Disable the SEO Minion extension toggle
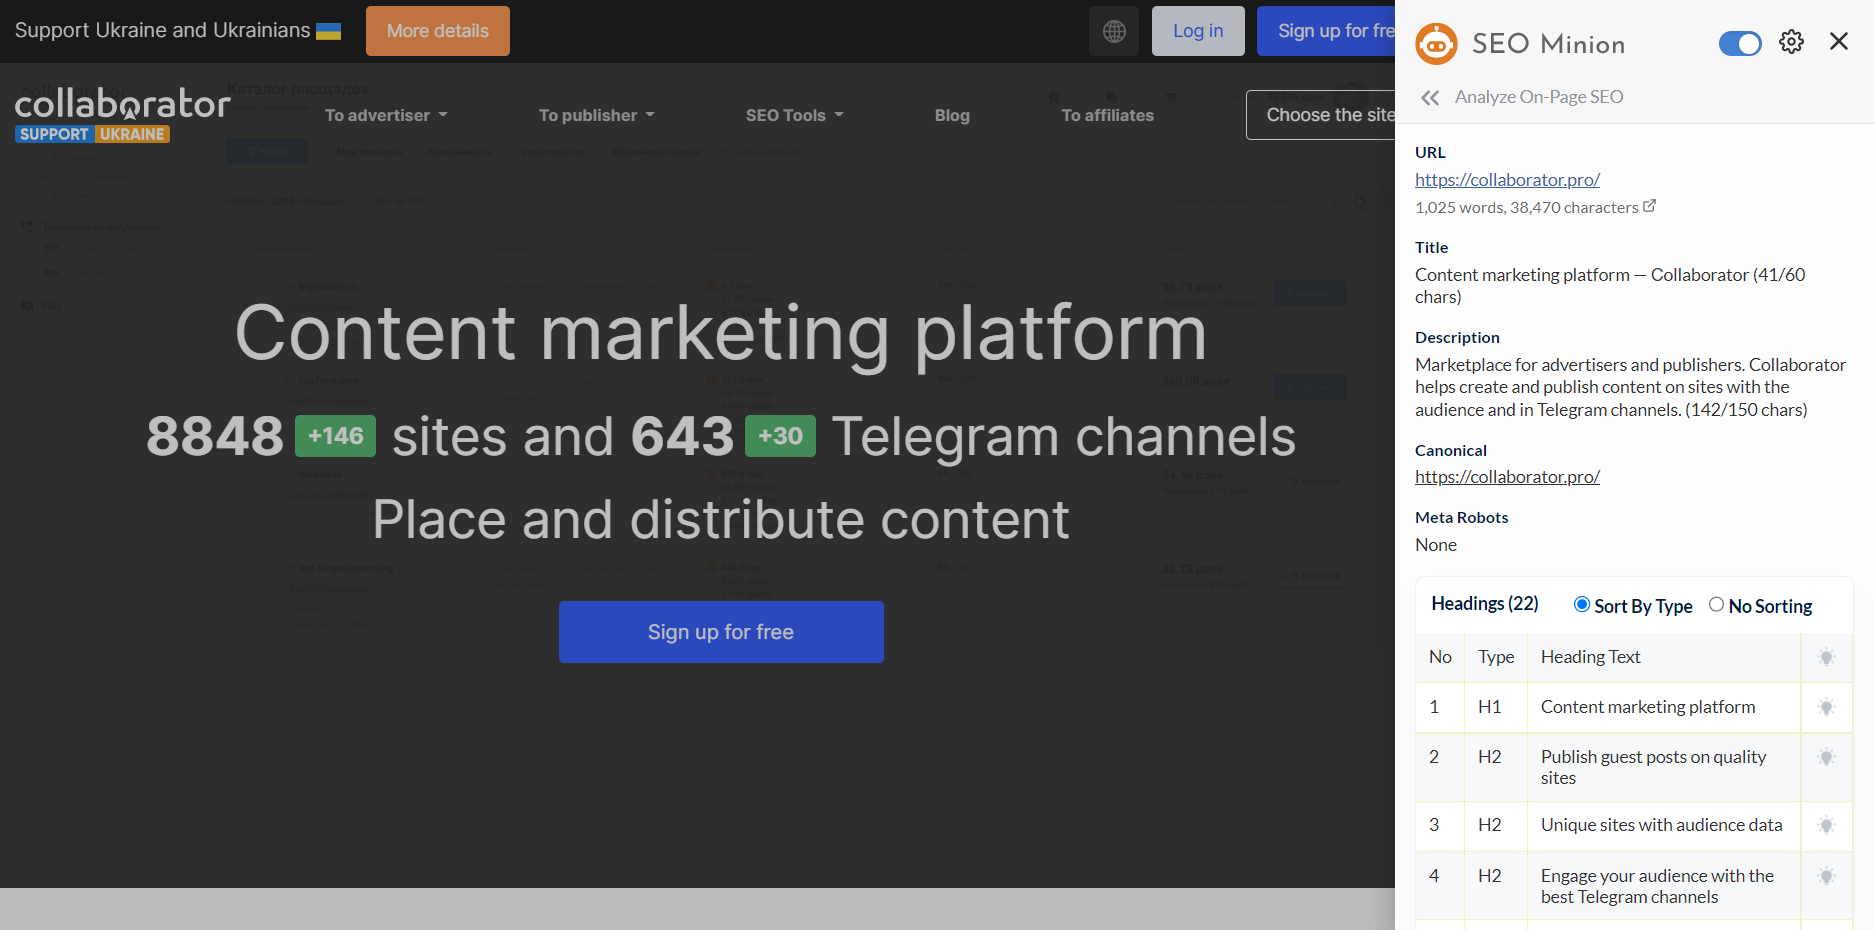Image resolution: width=1874 pixels, height=930 pixels. click(x=1740, y=43)
